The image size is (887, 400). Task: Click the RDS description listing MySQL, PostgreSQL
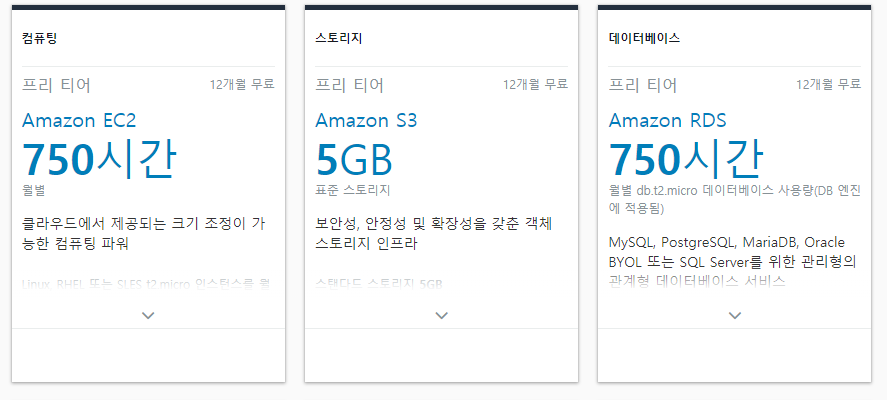pyautogui.click(x=733, y=261)
